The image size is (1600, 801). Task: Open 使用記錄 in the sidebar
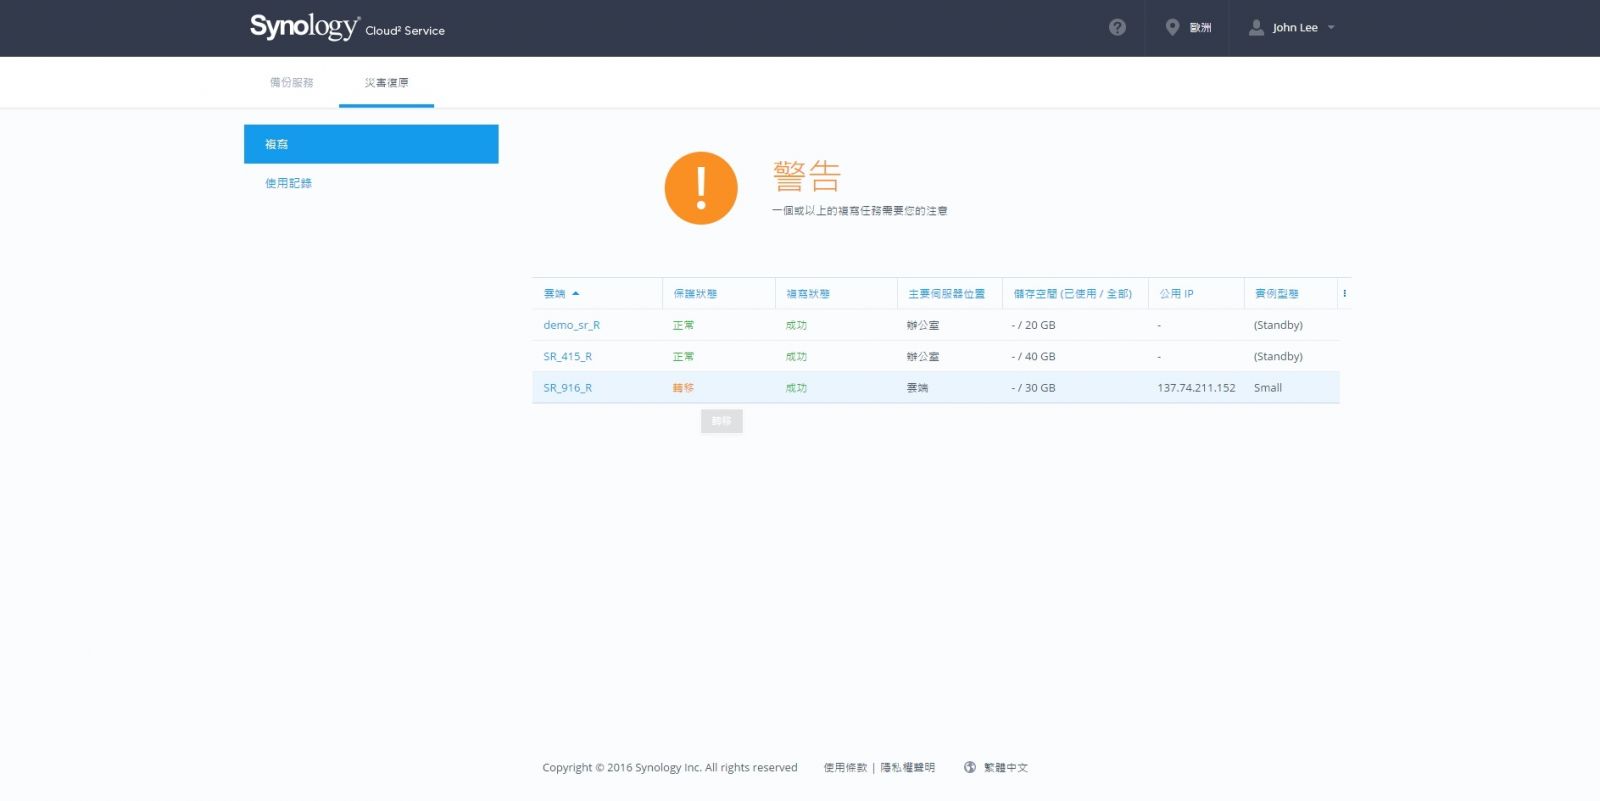coord(288,183)
